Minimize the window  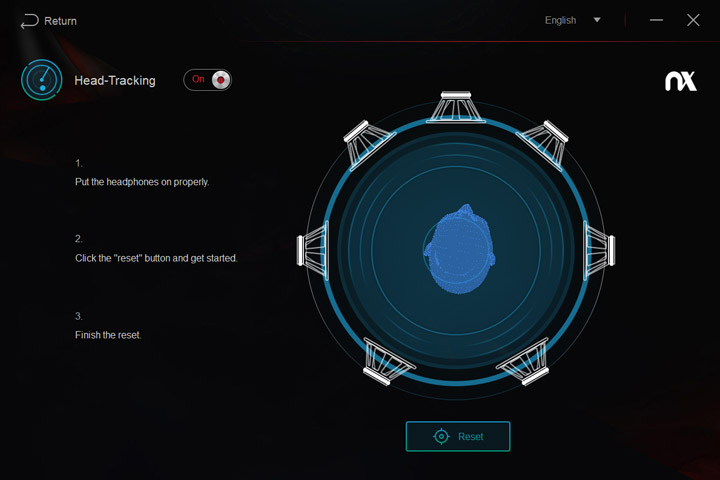656,20
